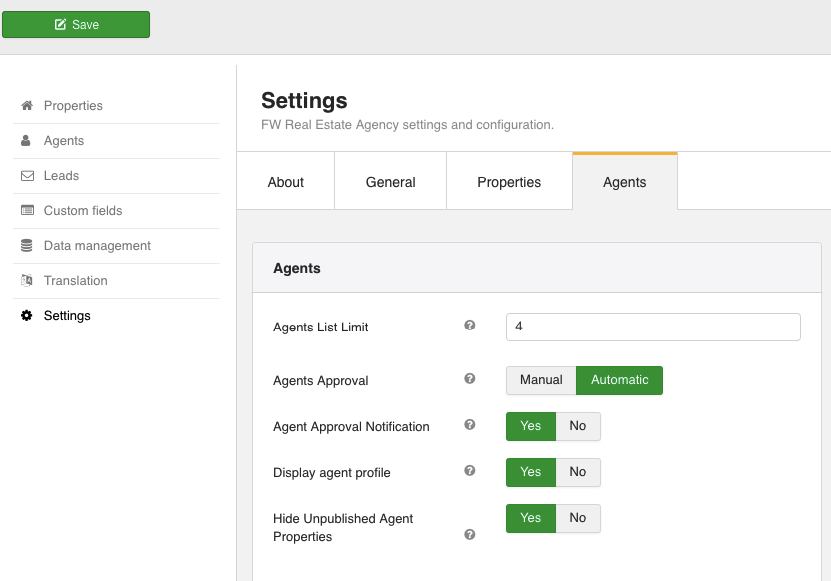Open the Properties settings tab

509,182
